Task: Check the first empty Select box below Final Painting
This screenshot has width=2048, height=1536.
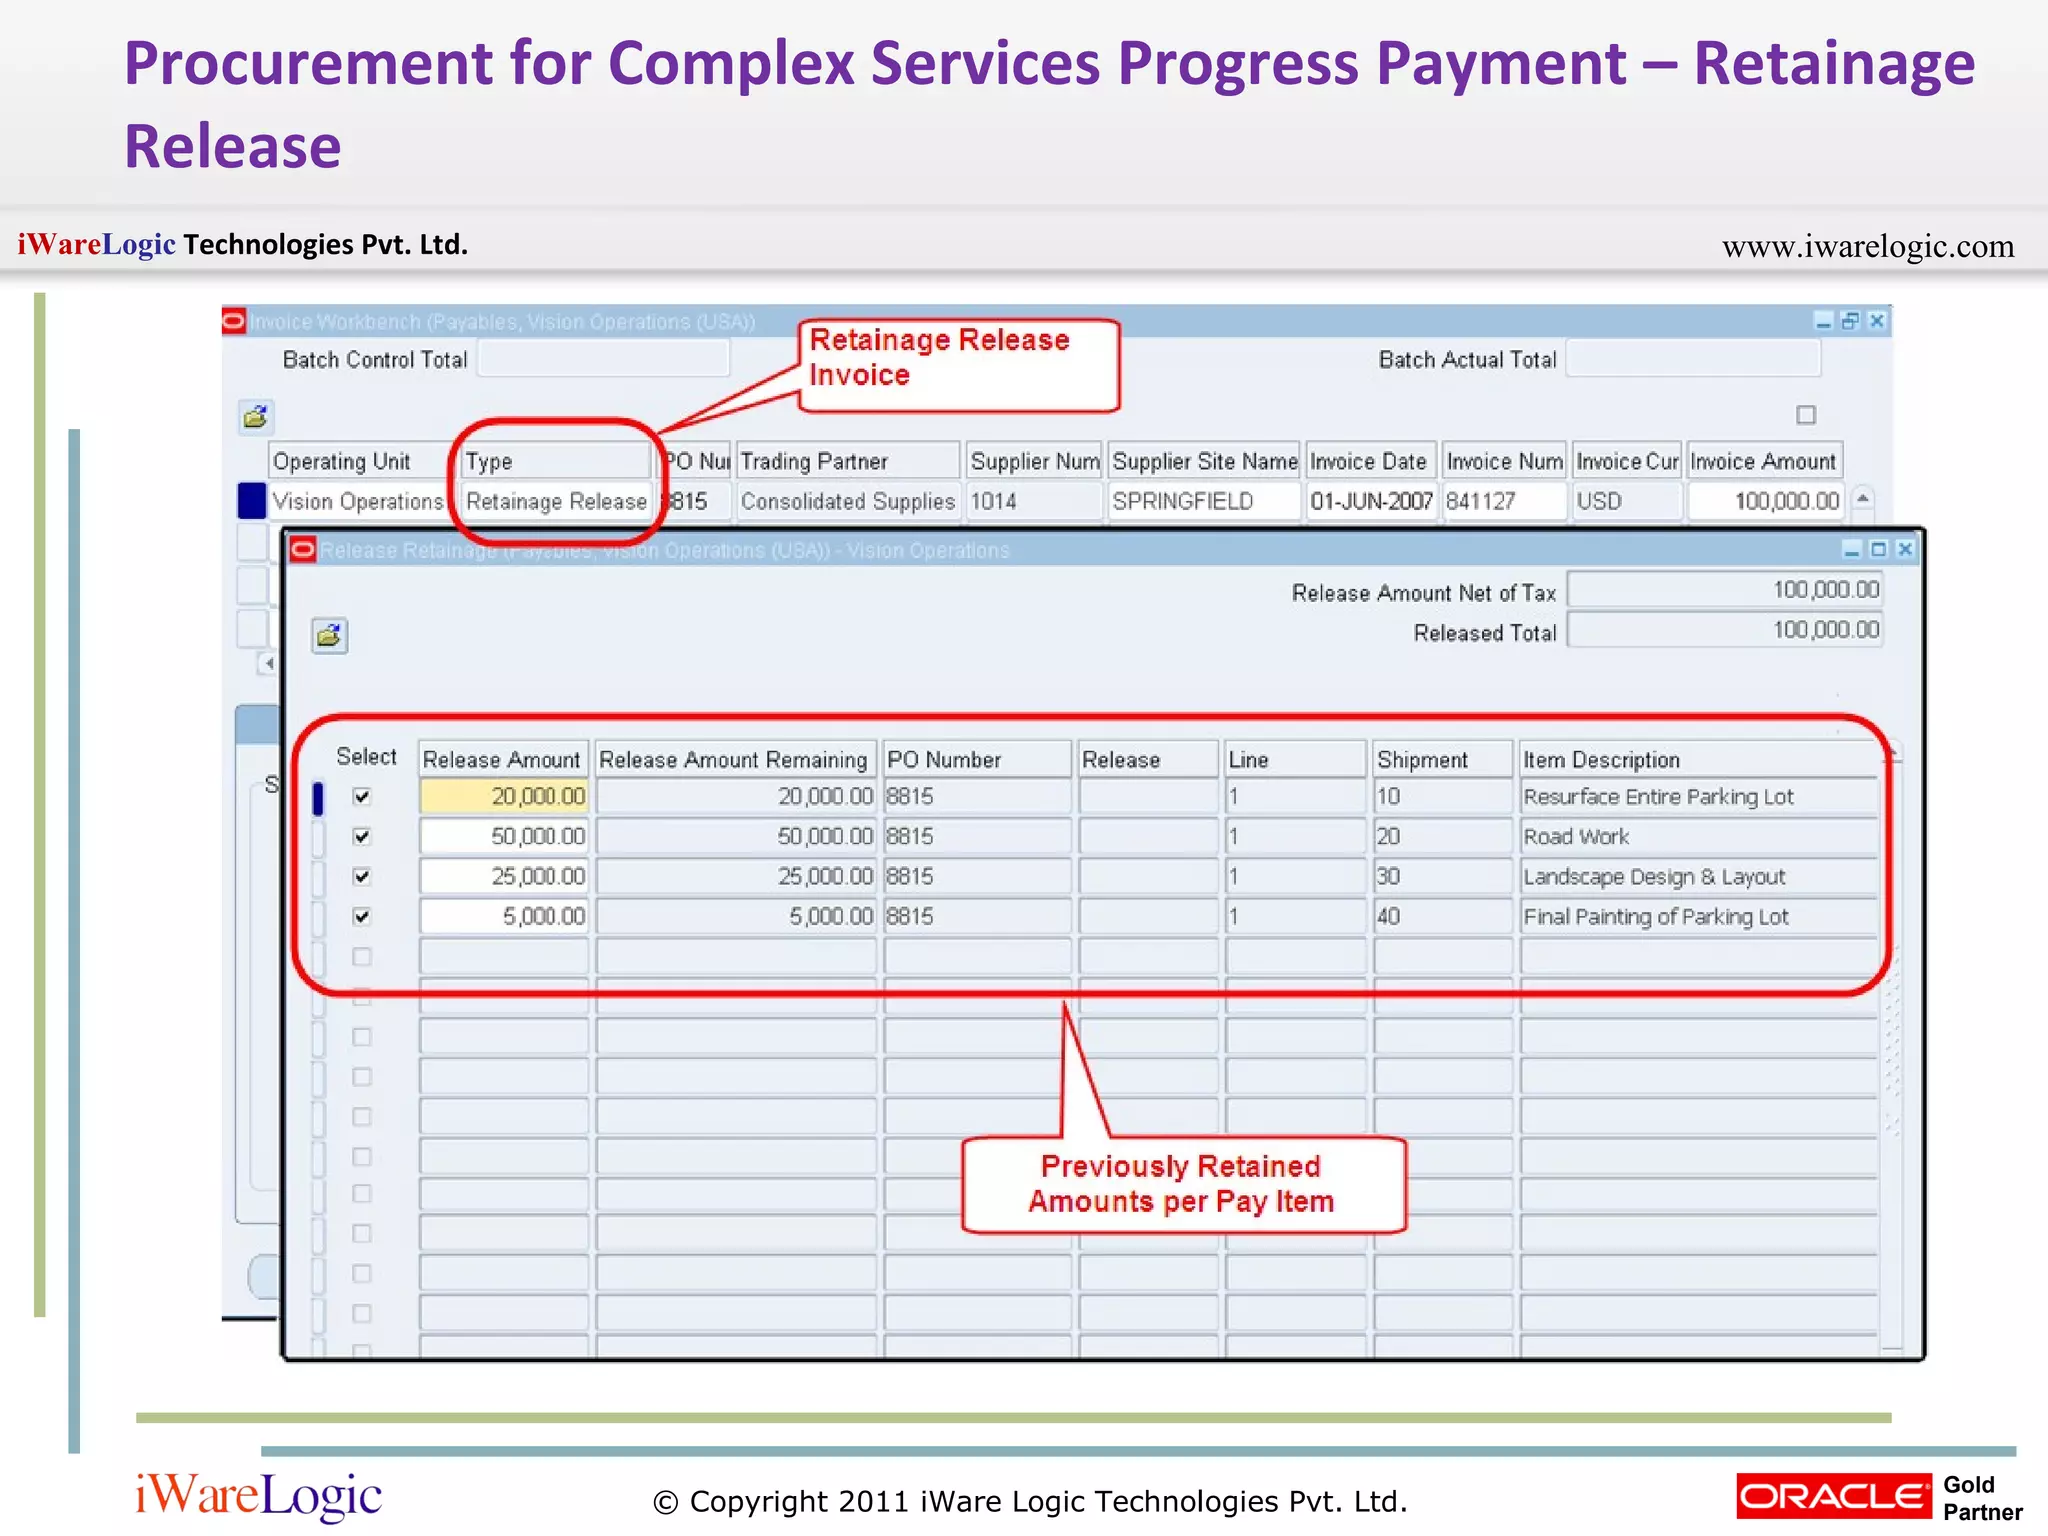Action: coord(362,957)
